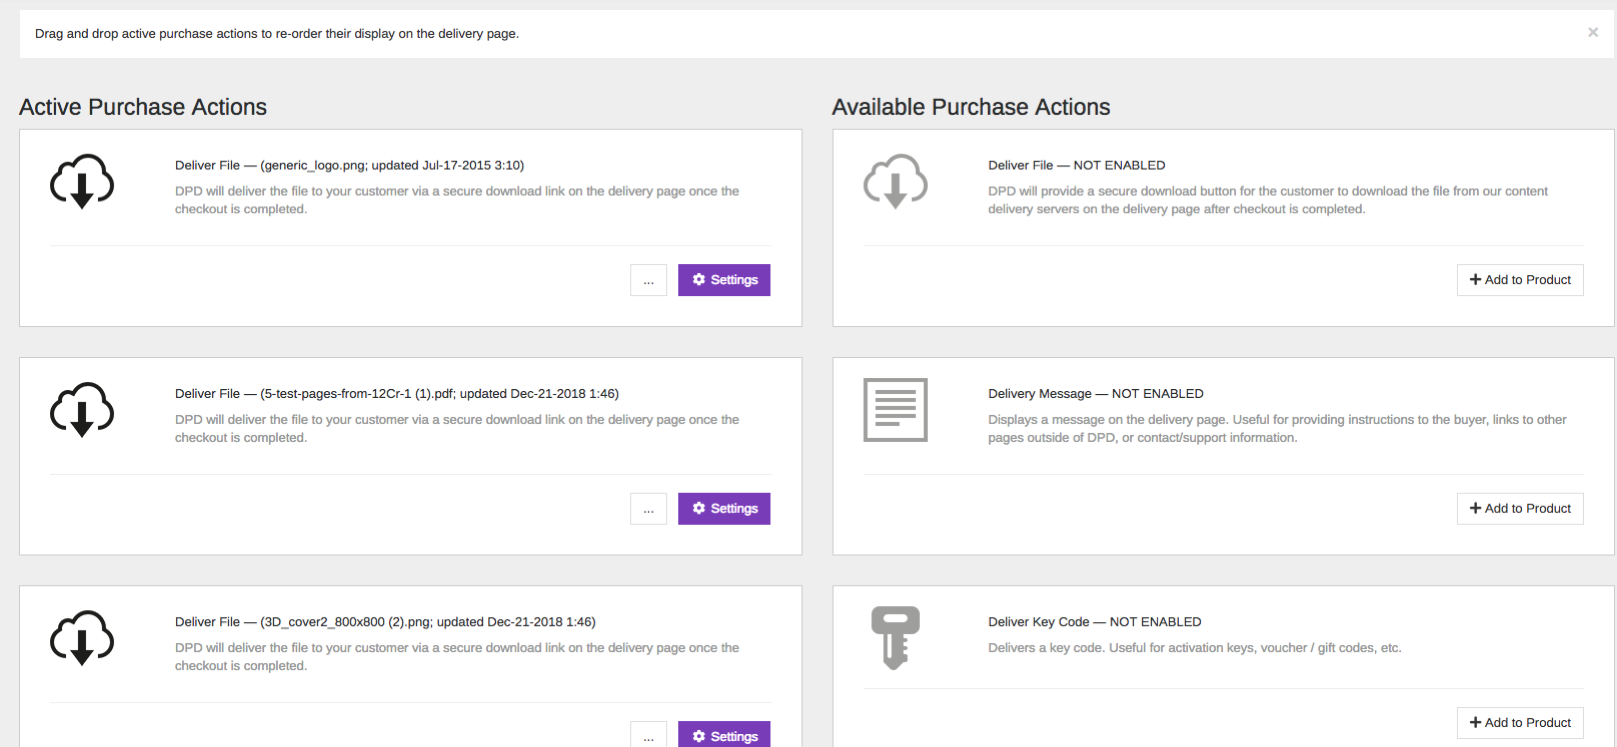Open the ellipsis menu for 3D_cover2_800x800 png
The height and width of the screenshot is (747, 1617).
(x=648, y=735)
